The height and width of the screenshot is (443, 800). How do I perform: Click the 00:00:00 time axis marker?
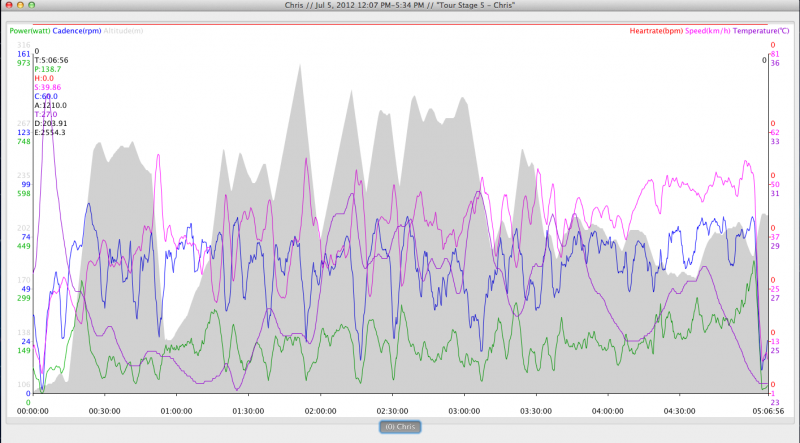(x=33, y=410)
